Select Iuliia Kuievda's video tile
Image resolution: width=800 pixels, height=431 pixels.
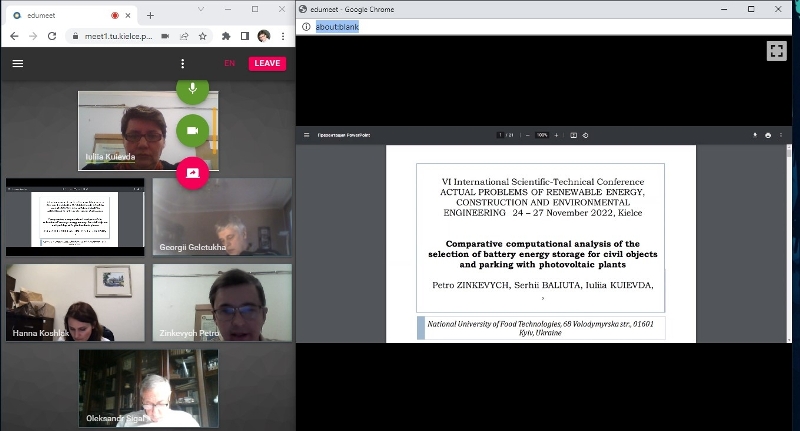[148, 131]
